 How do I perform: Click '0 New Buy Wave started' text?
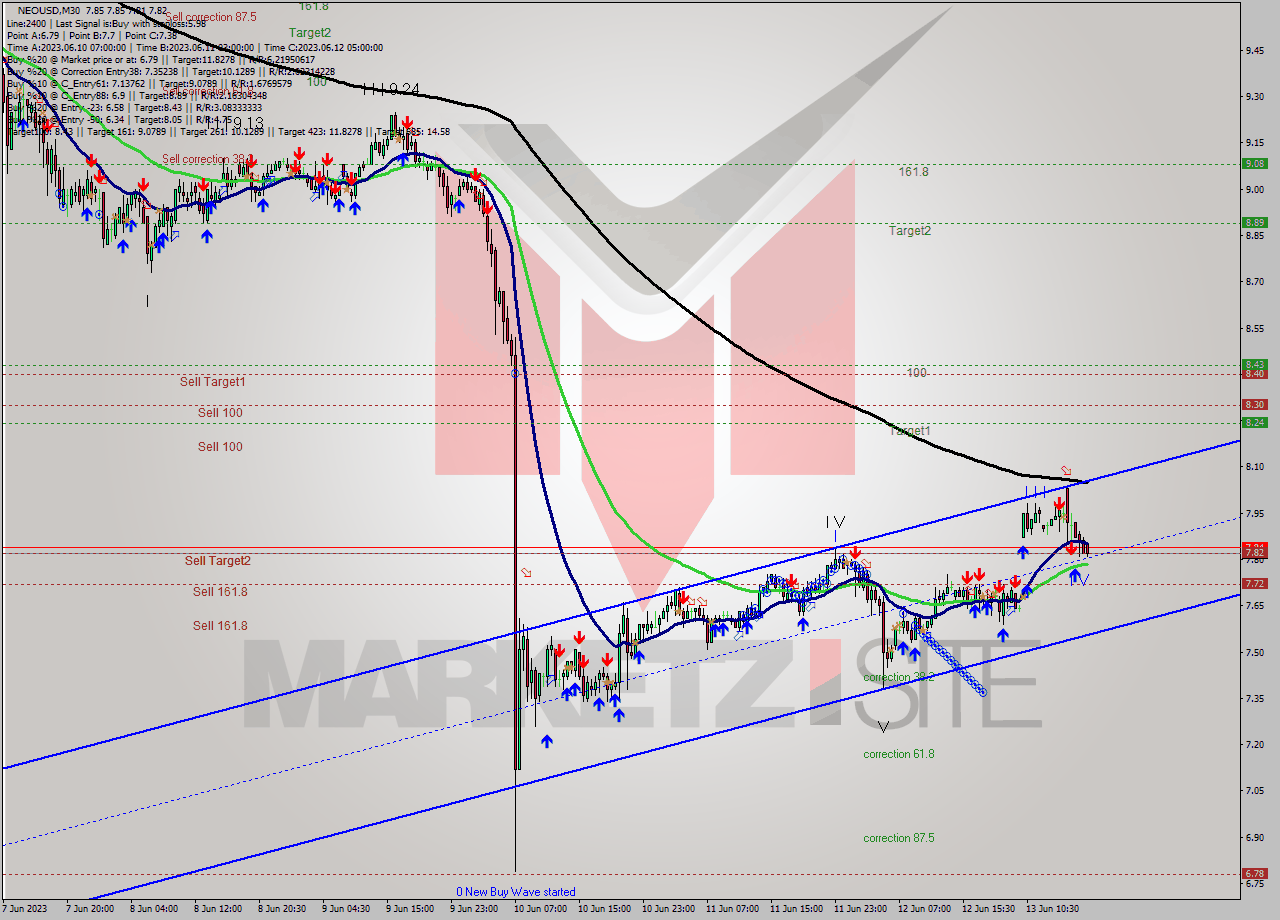pyautogui.click(x=515, y=892)
